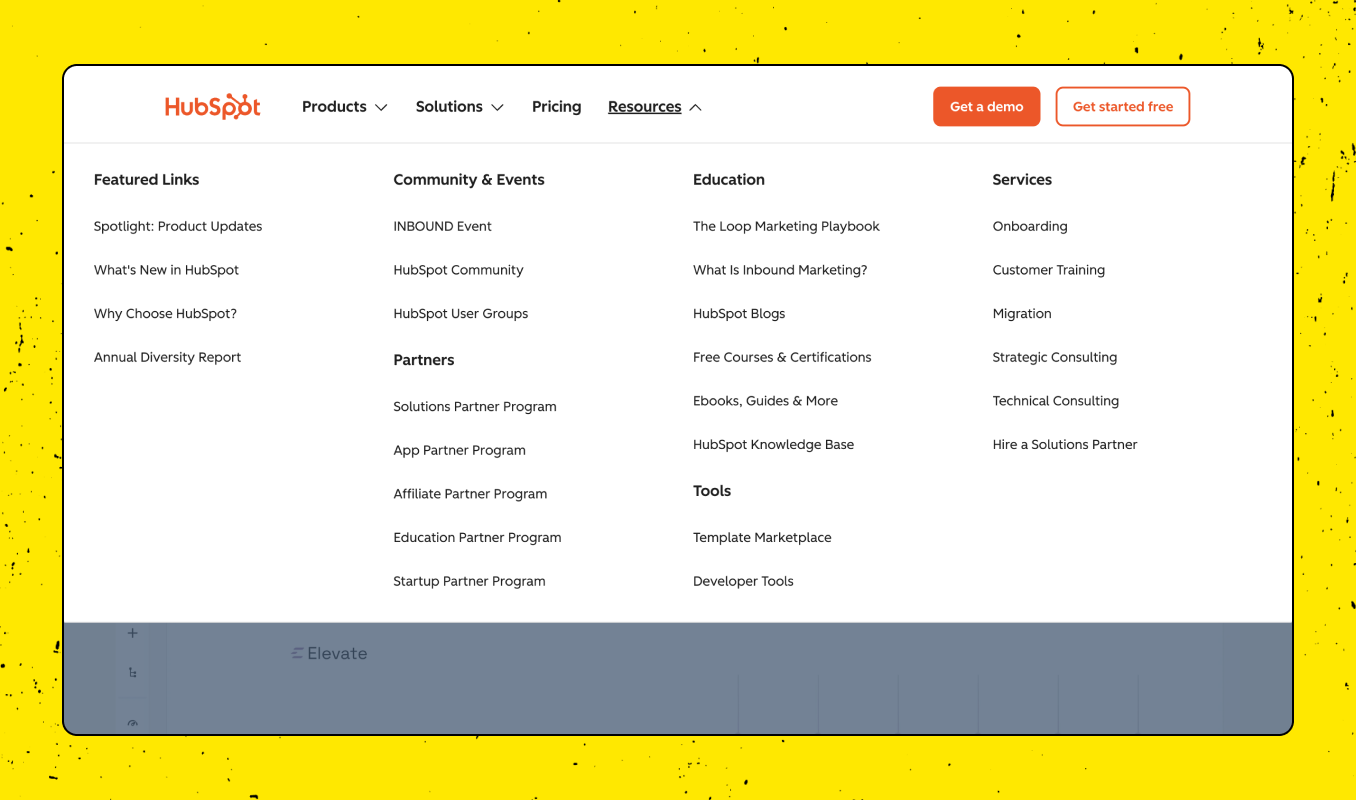Visit HubSpot Blogs

(x=739, y=314)
